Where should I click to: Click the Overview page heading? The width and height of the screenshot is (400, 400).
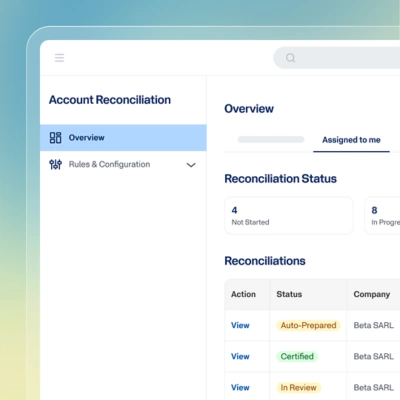pyautogui.click(x=249, y=109)
